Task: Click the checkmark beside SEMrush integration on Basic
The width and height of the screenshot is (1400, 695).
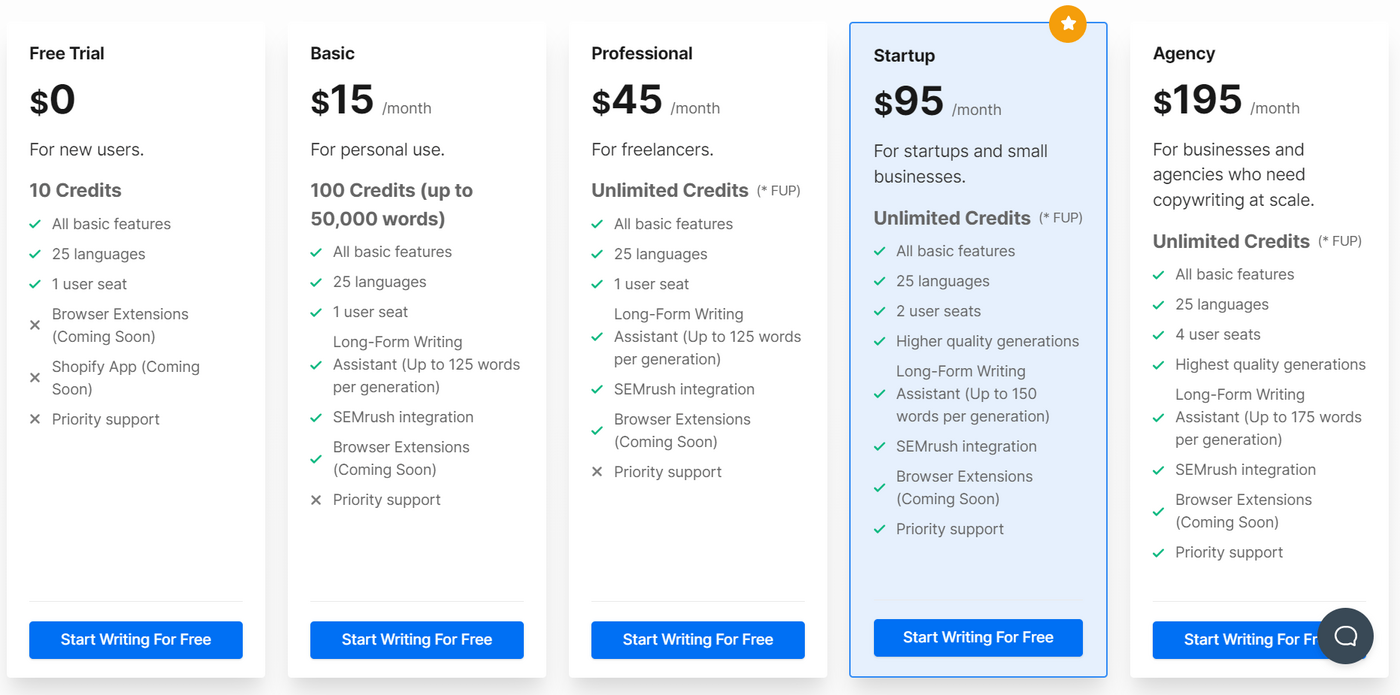Action: [316, 417]
